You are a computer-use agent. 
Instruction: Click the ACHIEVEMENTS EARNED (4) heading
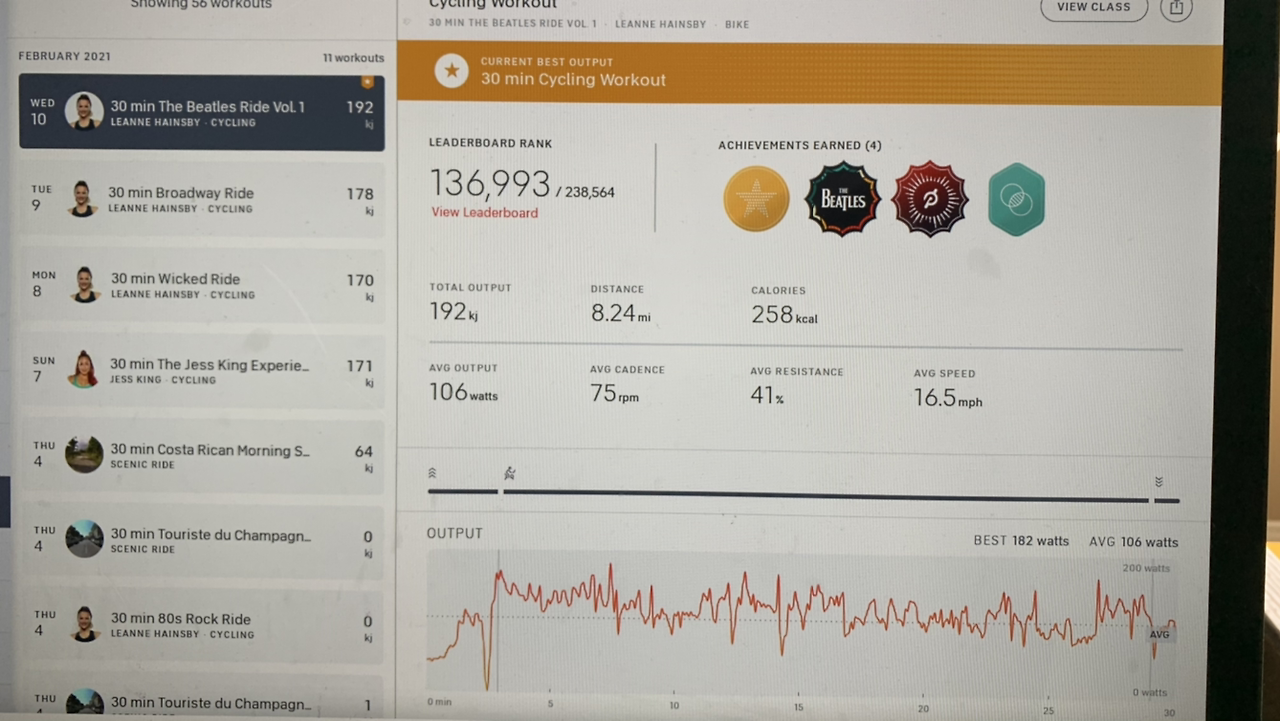[800, 146]
